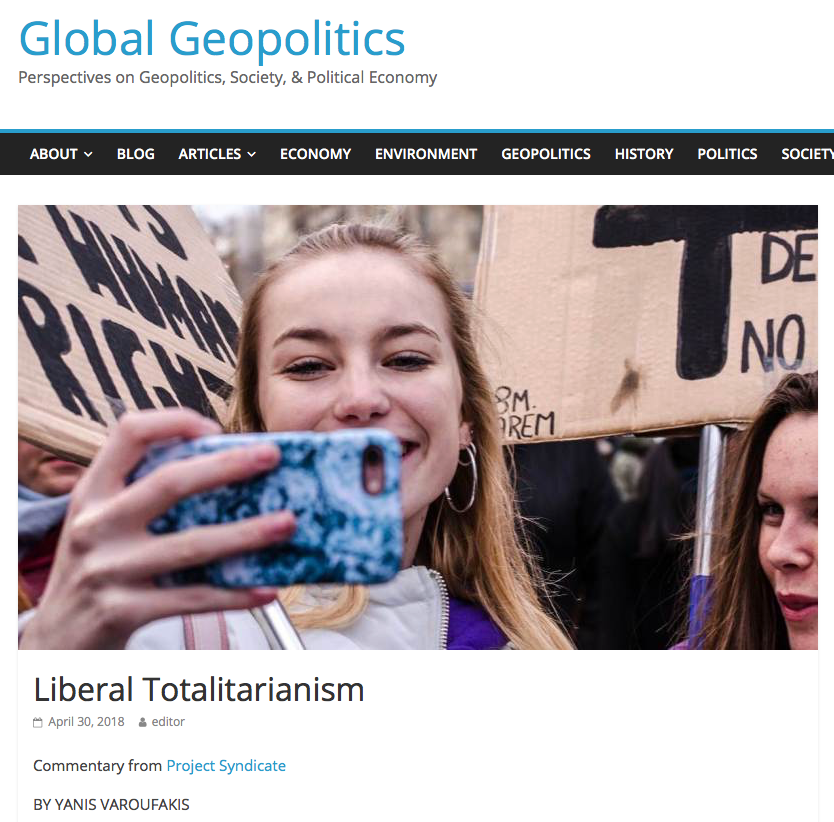Expand the ARTICLES menu chevron
Image resolution: width=834 pixels, height=822 pixels.
pyautogui.click(x=252, y=154)
